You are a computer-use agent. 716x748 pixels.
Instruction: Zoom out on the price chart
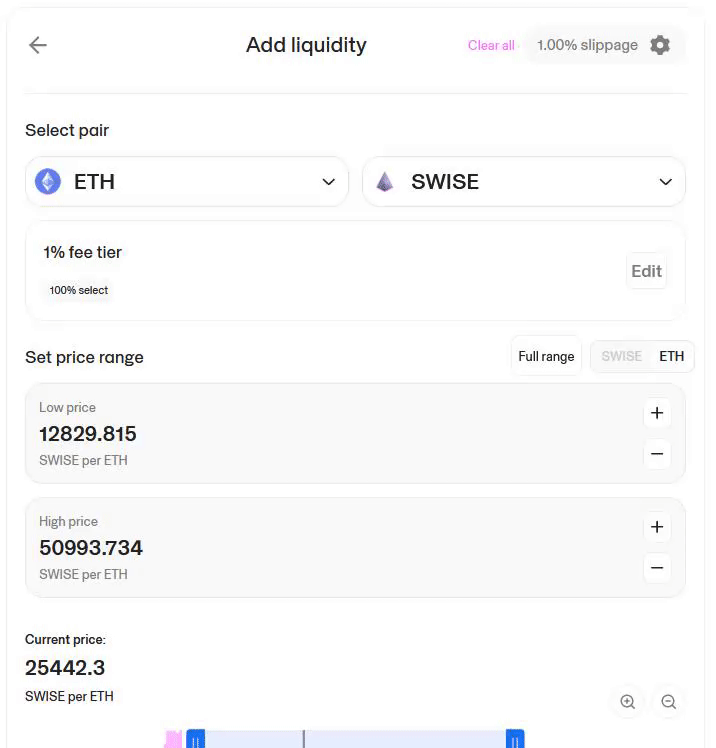(669, 702)
